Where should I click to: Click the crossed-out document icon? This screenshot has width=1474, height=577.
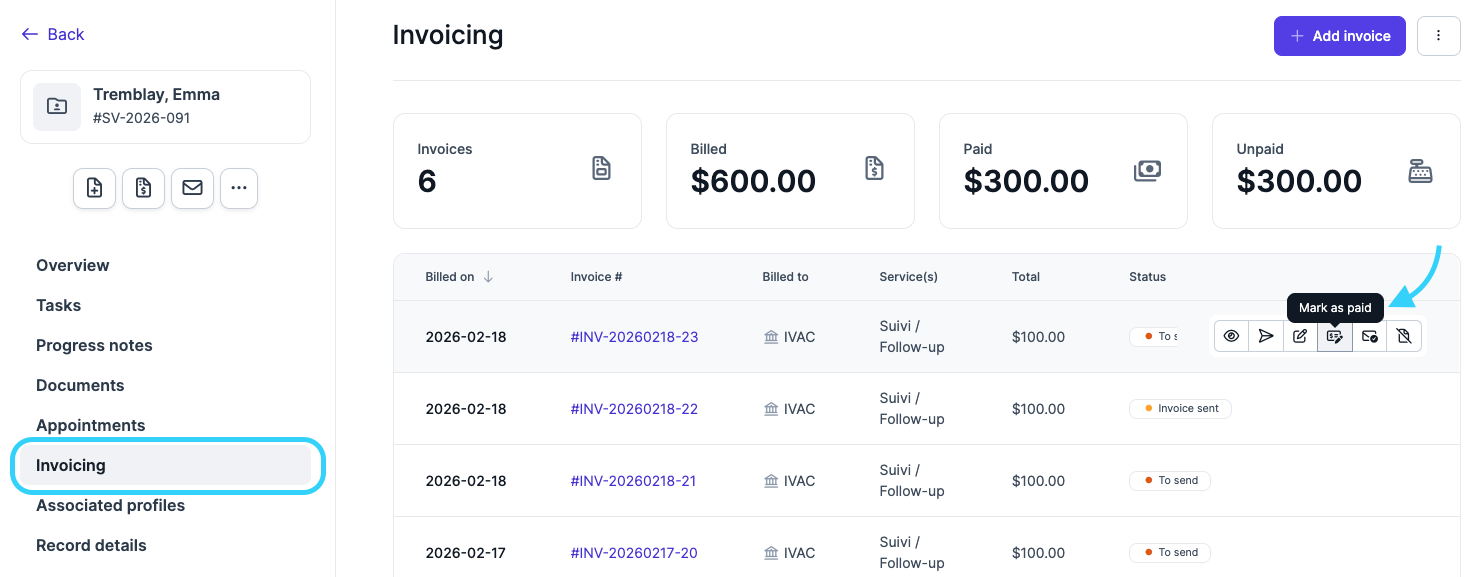point(1404,337)
